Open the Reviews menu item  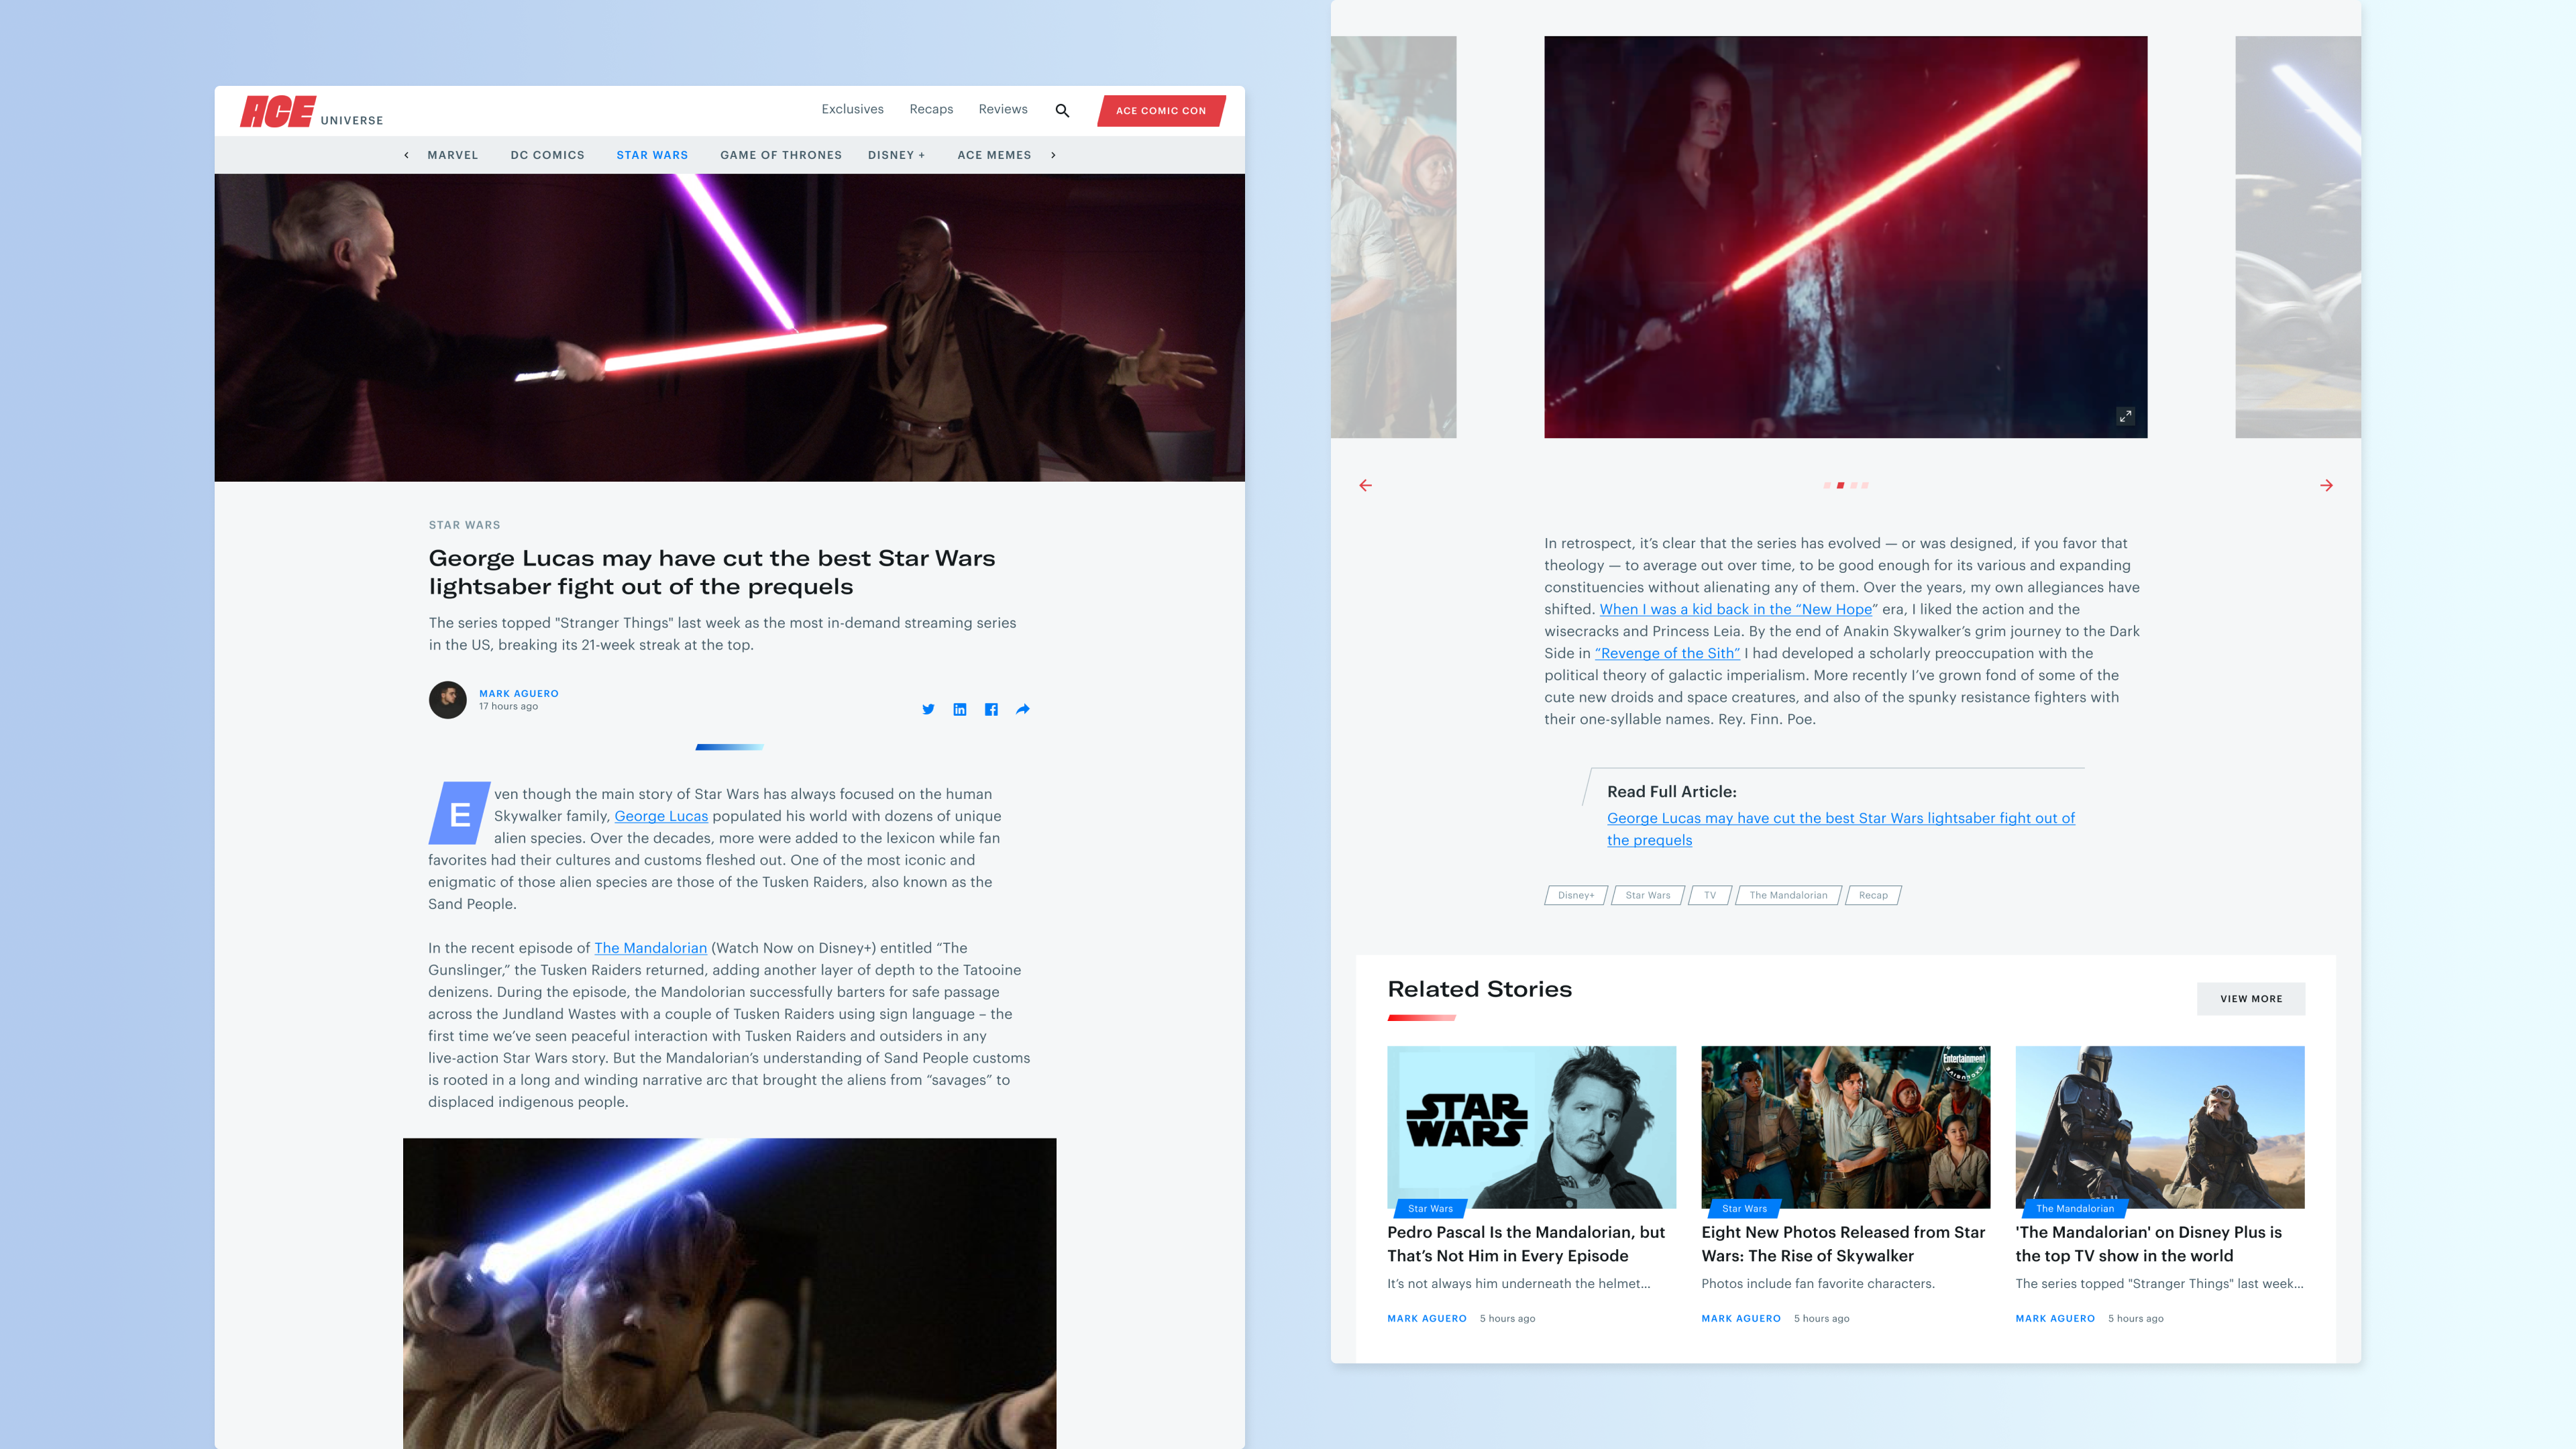pos(1002,109)
